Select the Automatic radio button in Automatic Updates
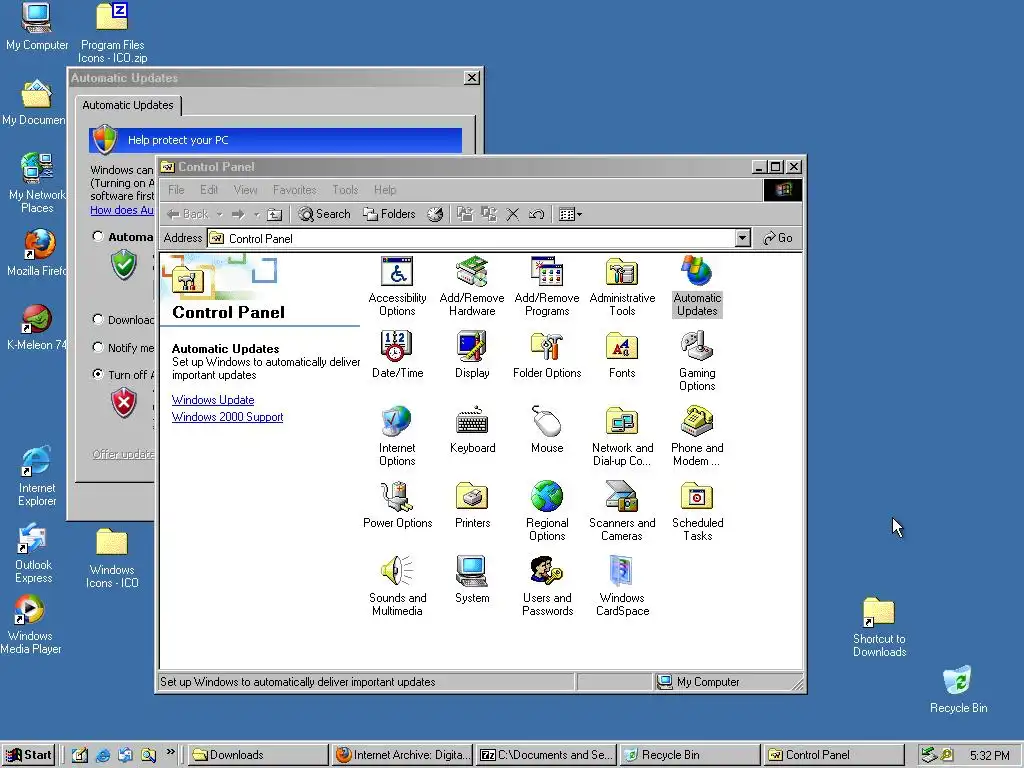The image size is (1024, 768). click(x=98, y=236)
